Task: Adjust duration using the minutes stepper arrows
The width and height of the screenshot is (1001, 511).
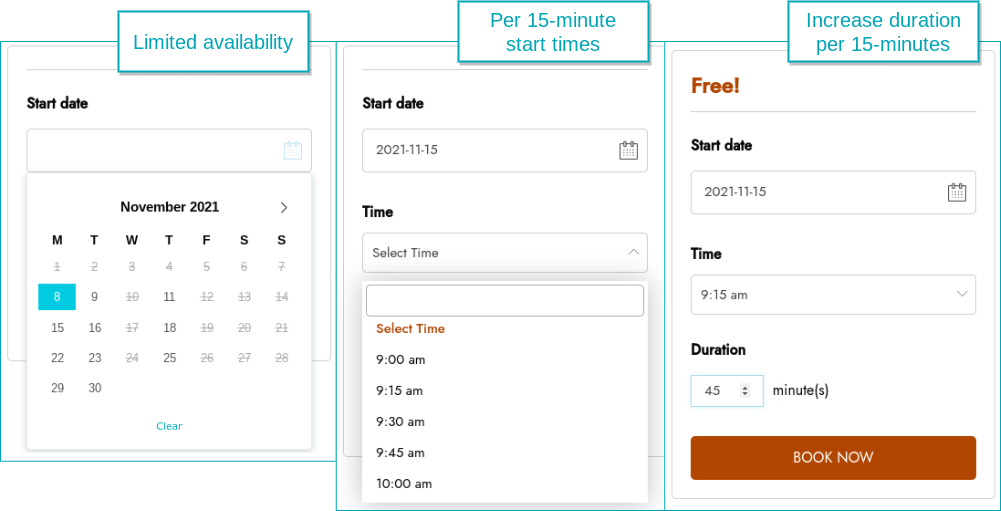Action: 744,390
